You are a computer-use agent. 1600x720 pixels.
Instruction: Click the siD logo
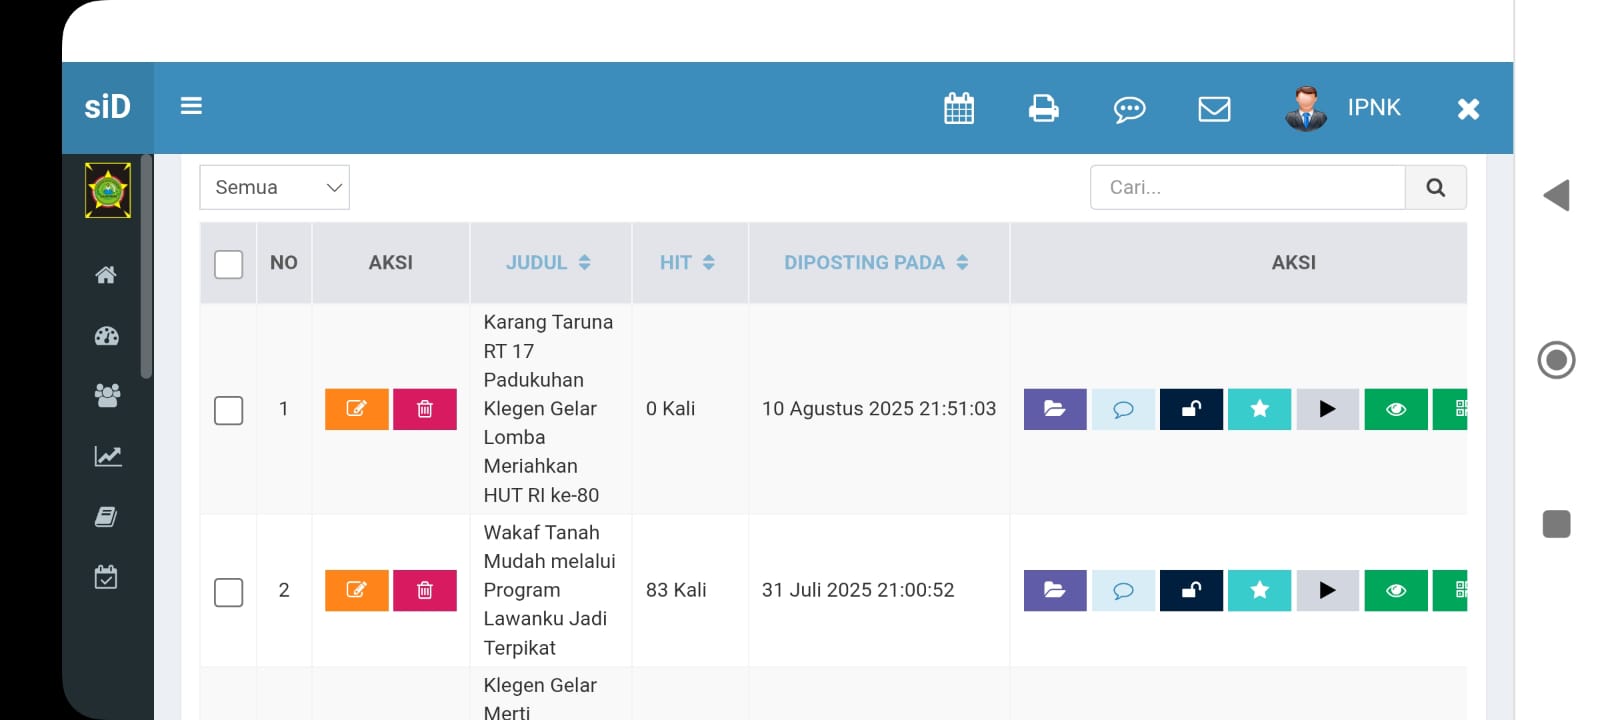108,107
